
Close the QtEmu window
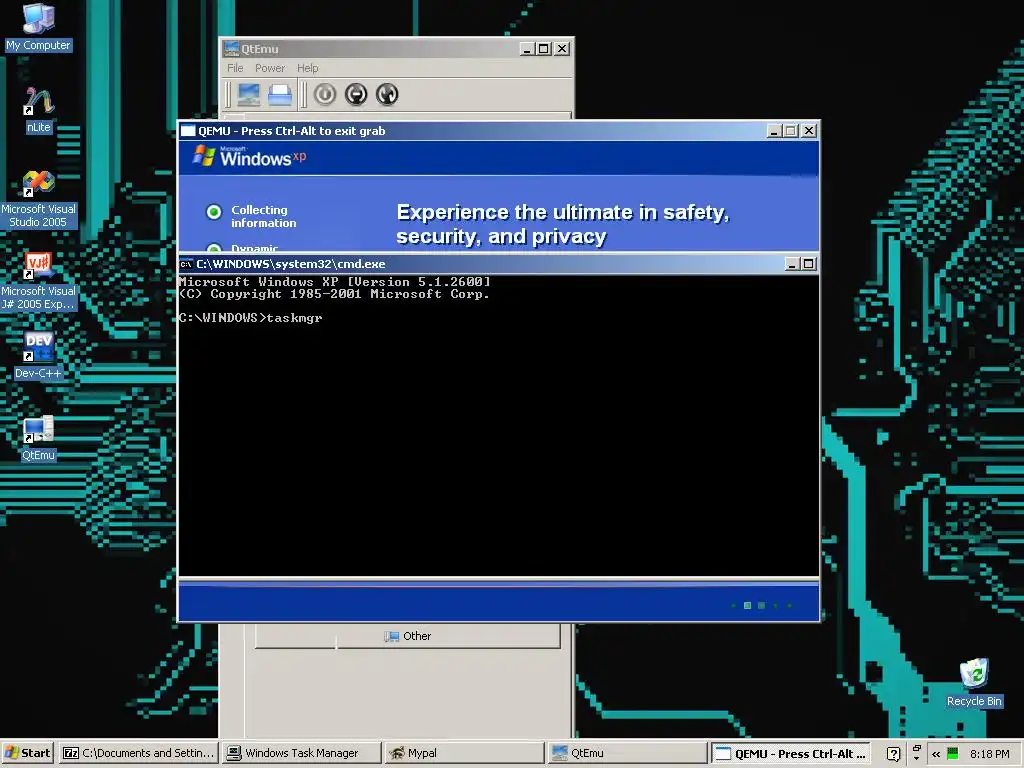pyautogui.click(x=562, y=48)
